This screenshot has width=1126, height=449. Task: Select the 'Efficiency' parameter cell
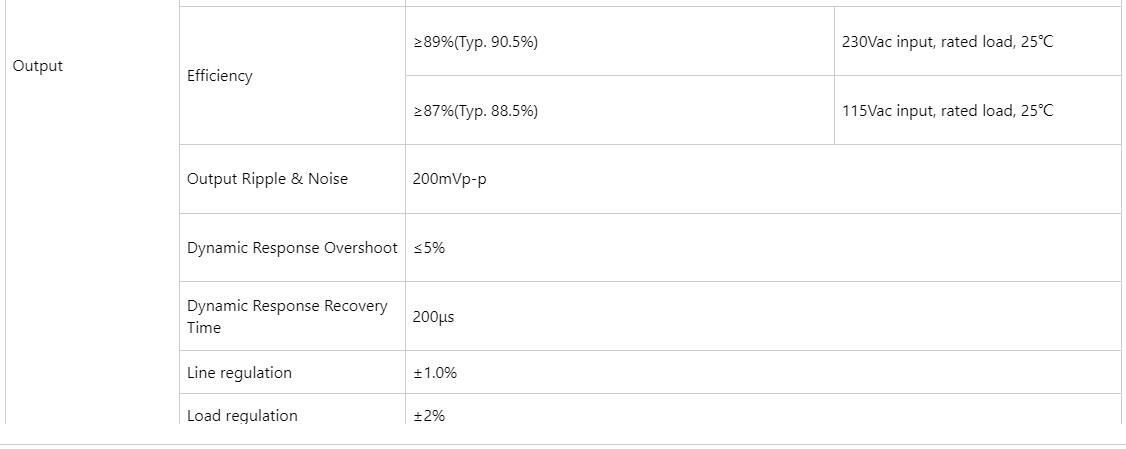(220, 76)
